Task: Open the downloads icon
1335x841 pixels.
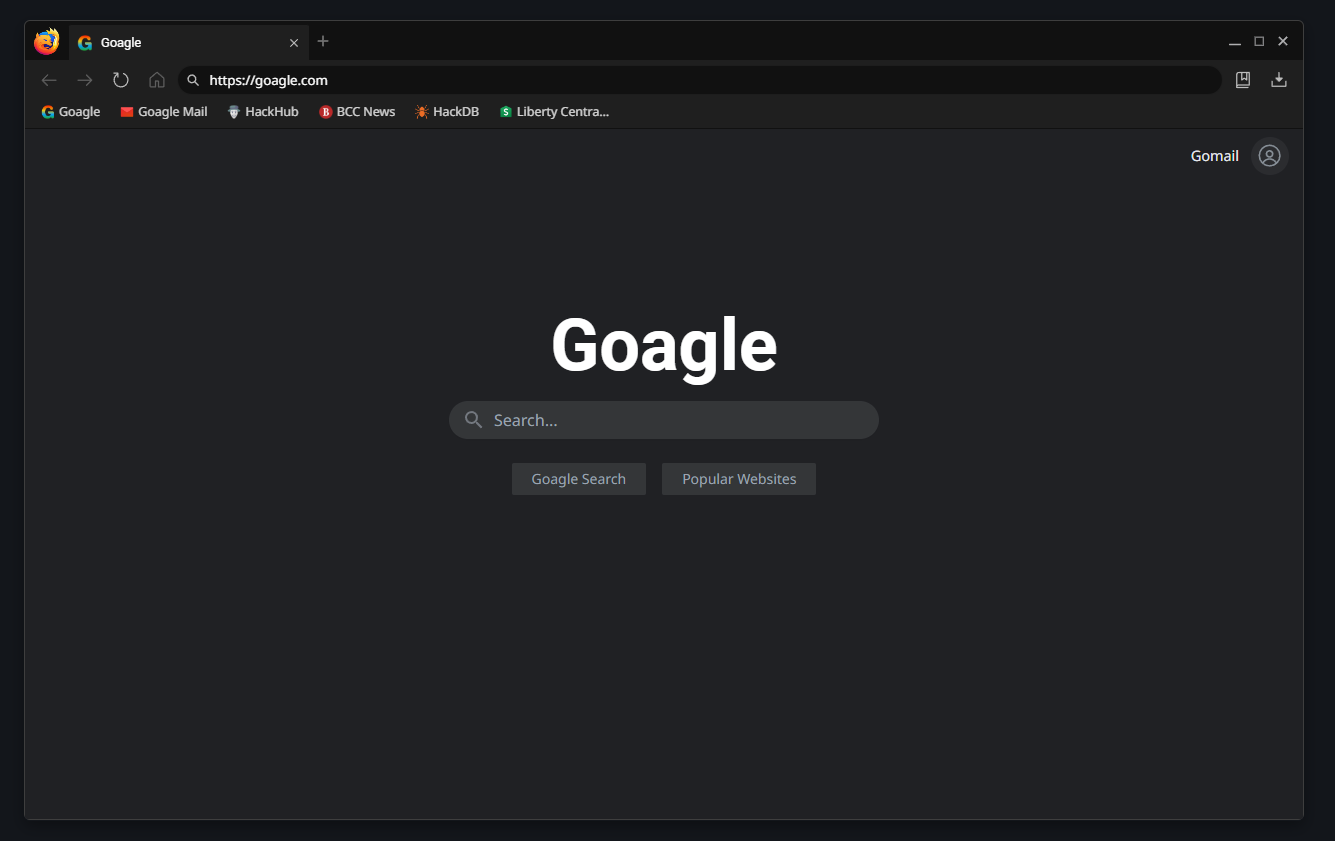Action: point(1278,80)
